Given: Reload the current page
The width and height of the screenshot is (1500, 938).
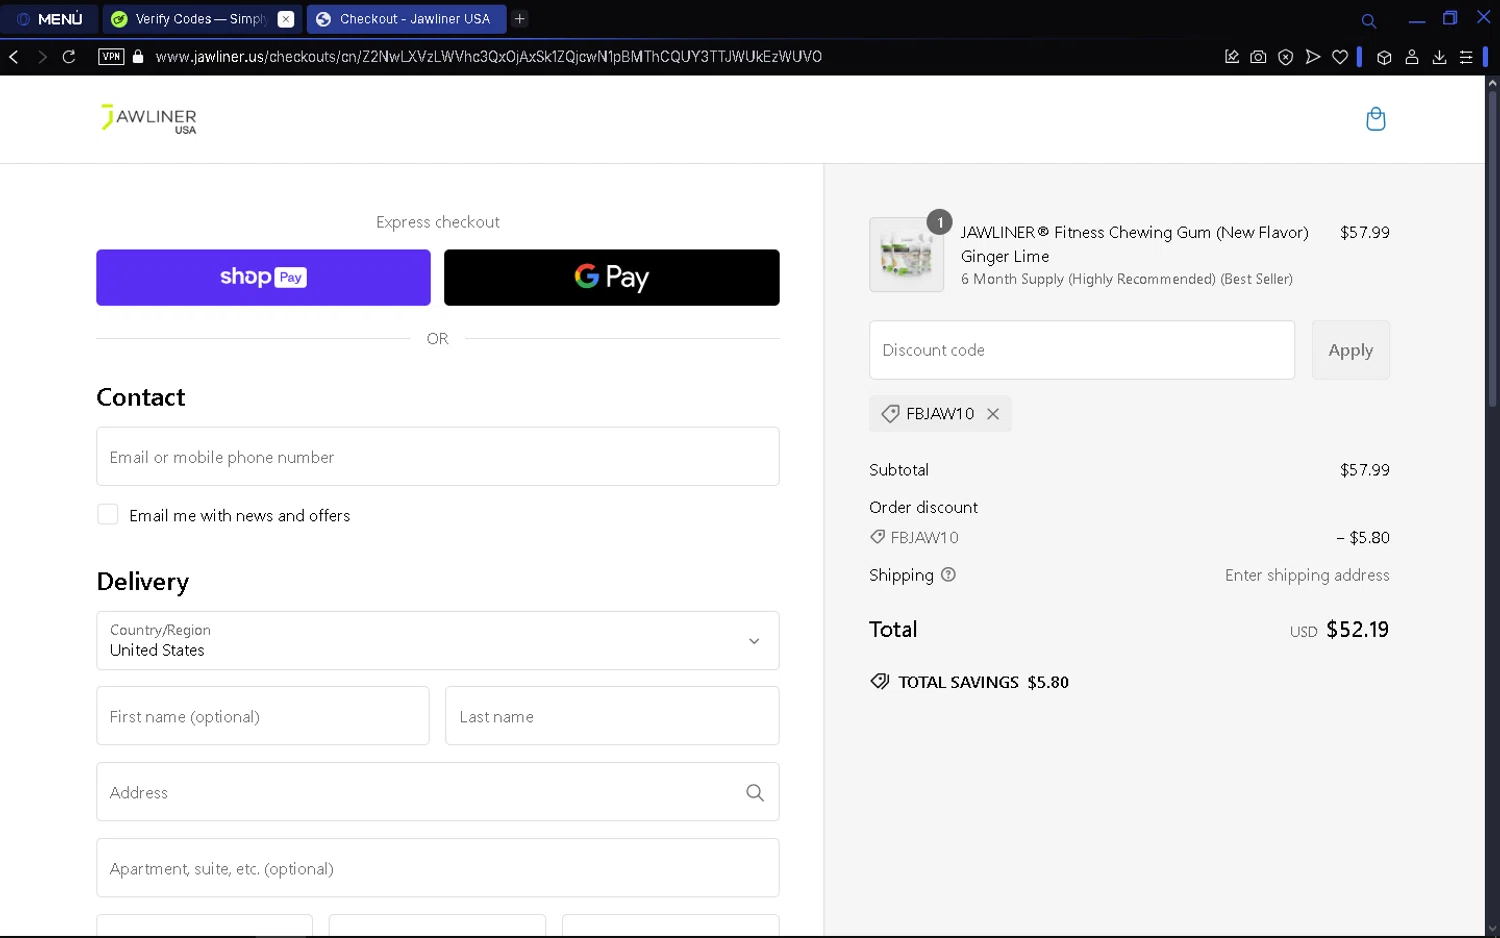Looking at the screenshot, I should point(69,57).
